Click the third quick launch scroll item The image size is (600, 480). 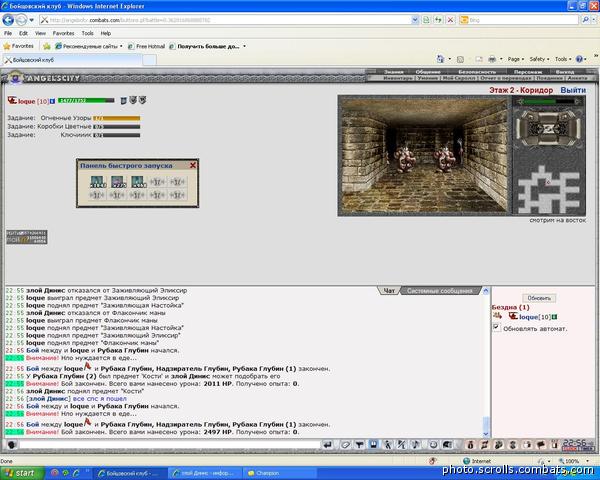tap(139, 182)
